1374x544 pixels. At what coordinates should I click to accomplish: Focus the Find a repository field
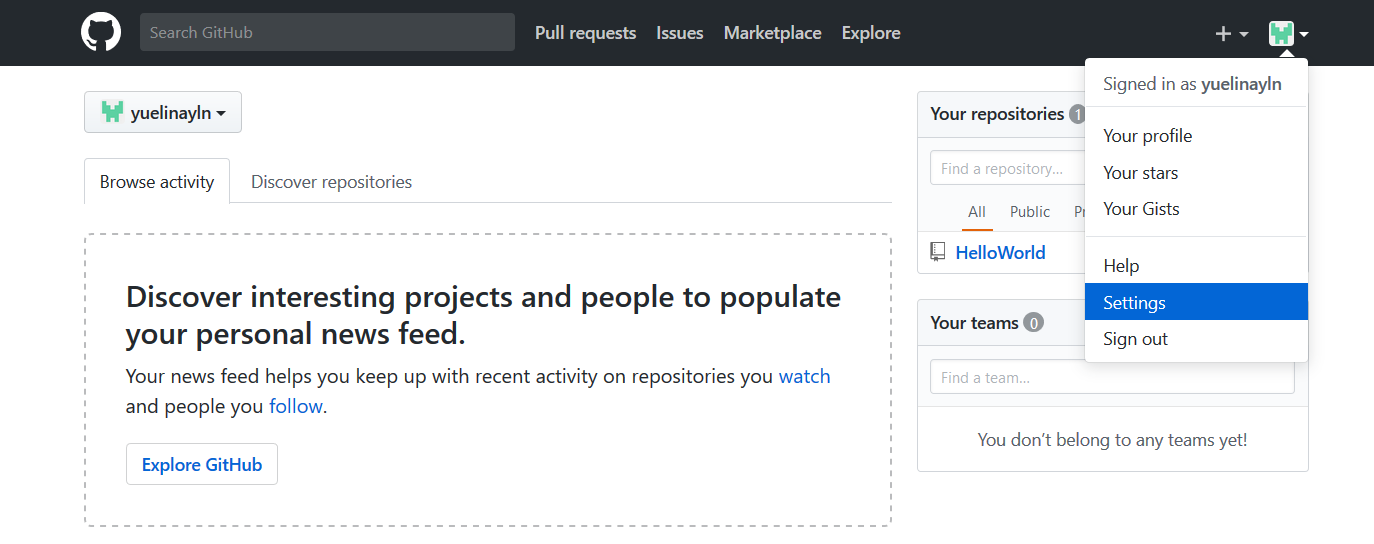pos(1007,168)
